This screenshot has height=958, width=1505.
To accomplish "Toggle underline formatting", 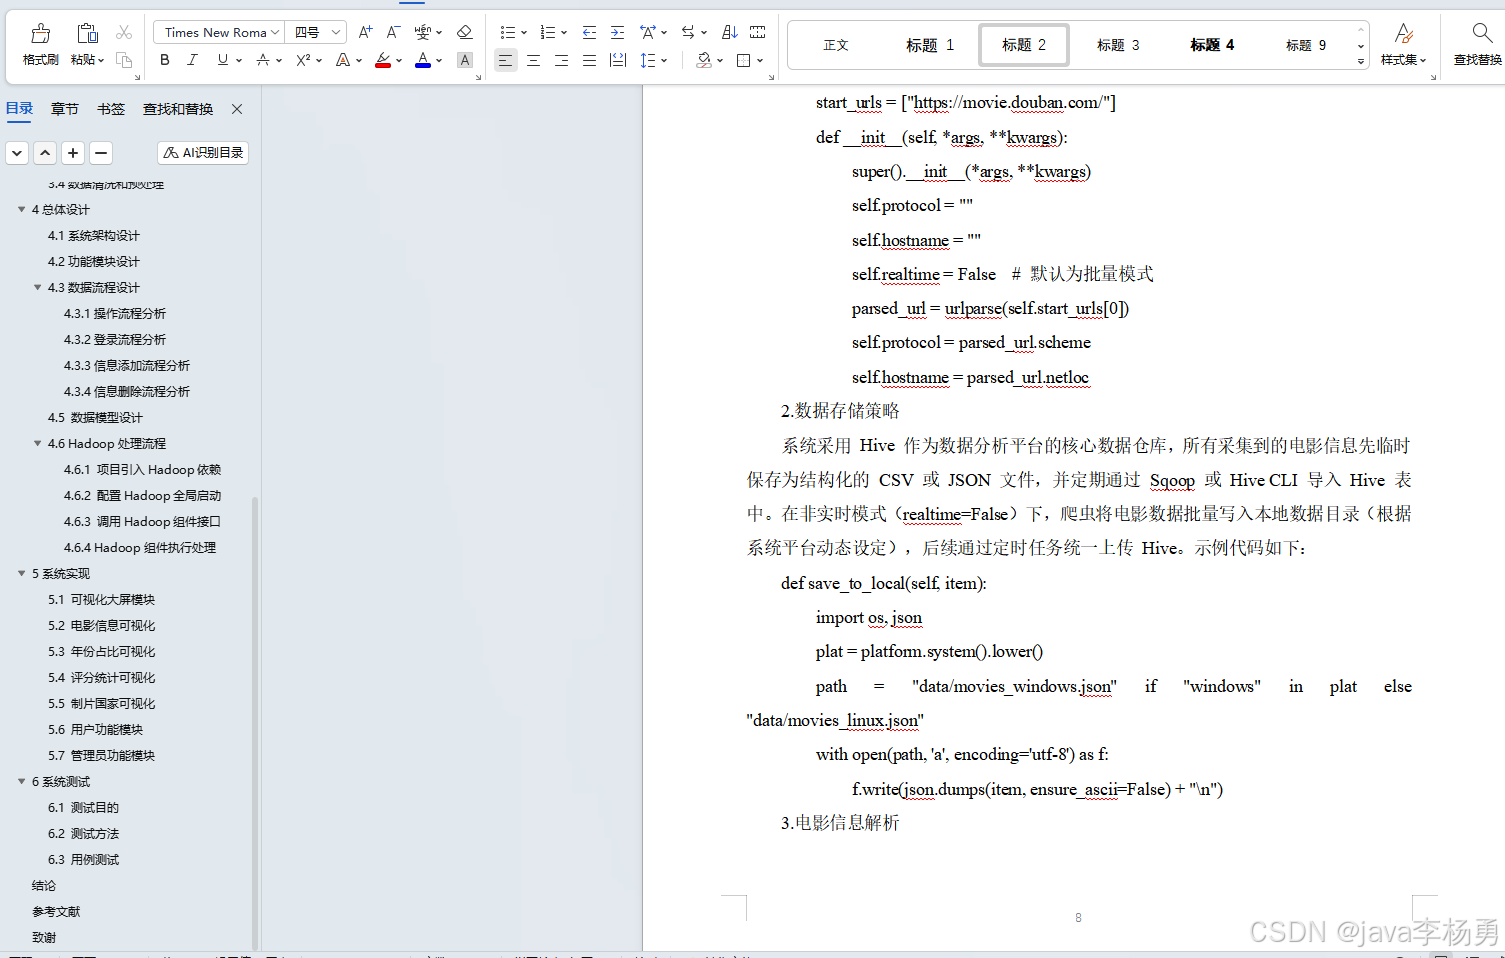I will pyautogui.click(x=222, y=60).
